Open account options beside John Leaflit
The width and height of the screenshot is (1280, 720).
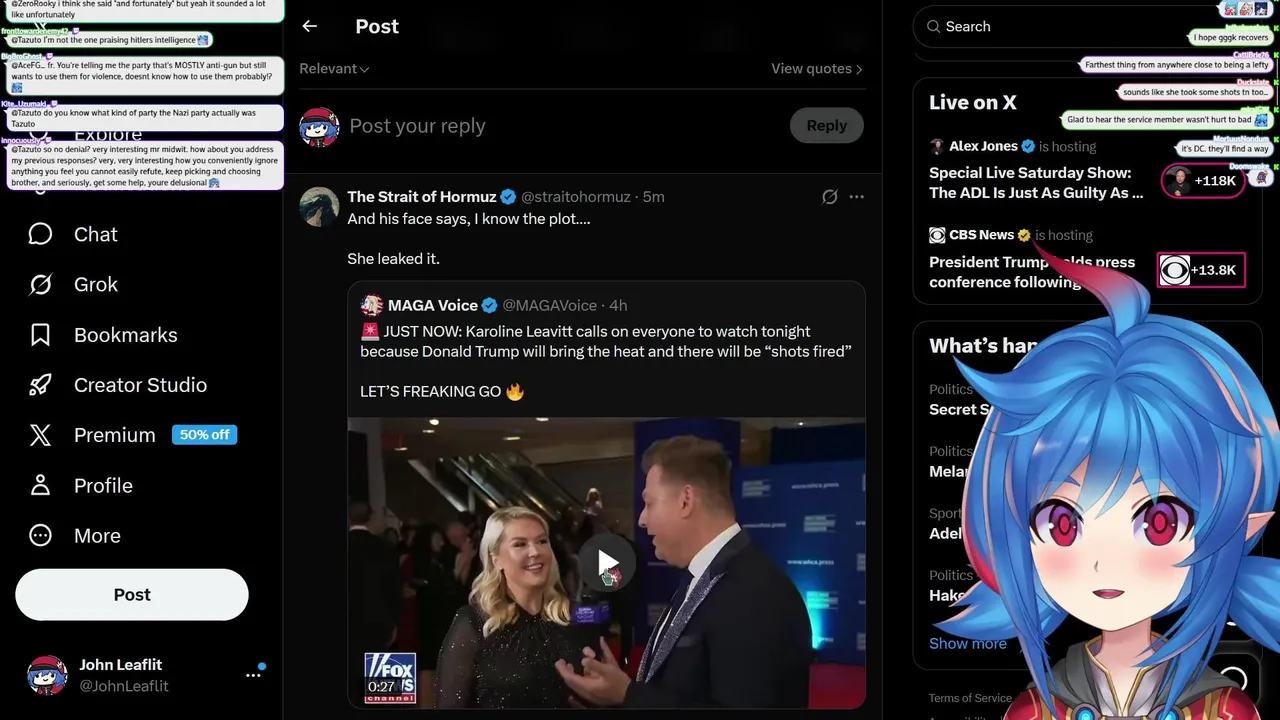[253, 675]
